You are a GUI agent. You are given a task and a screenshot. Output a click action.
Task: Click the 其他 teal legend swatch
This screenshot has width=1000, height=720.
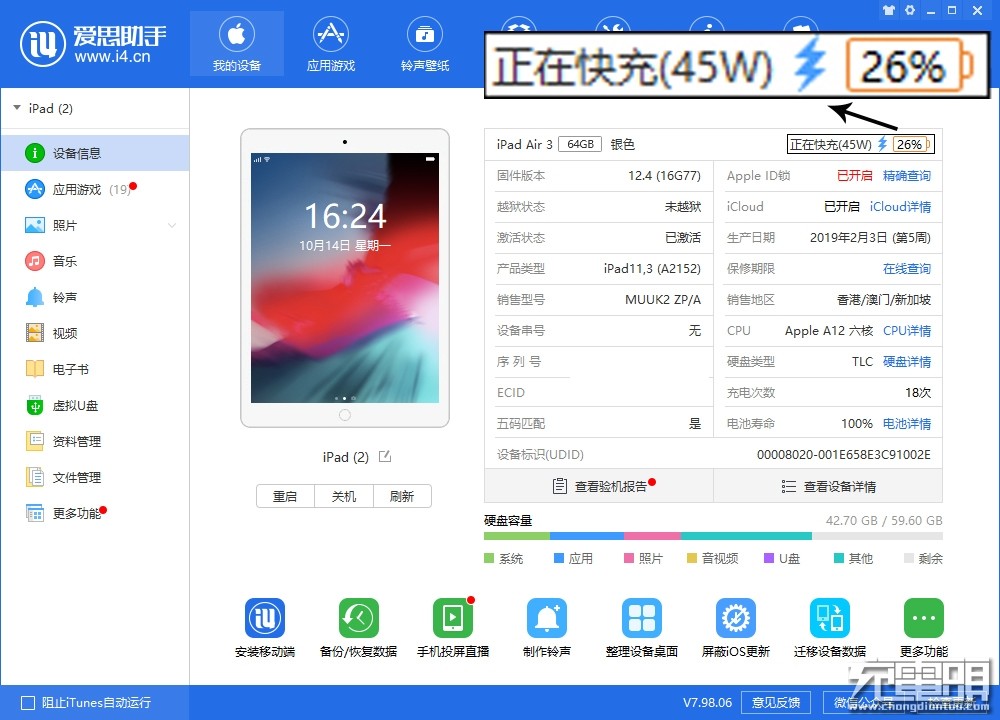[839, 558]
